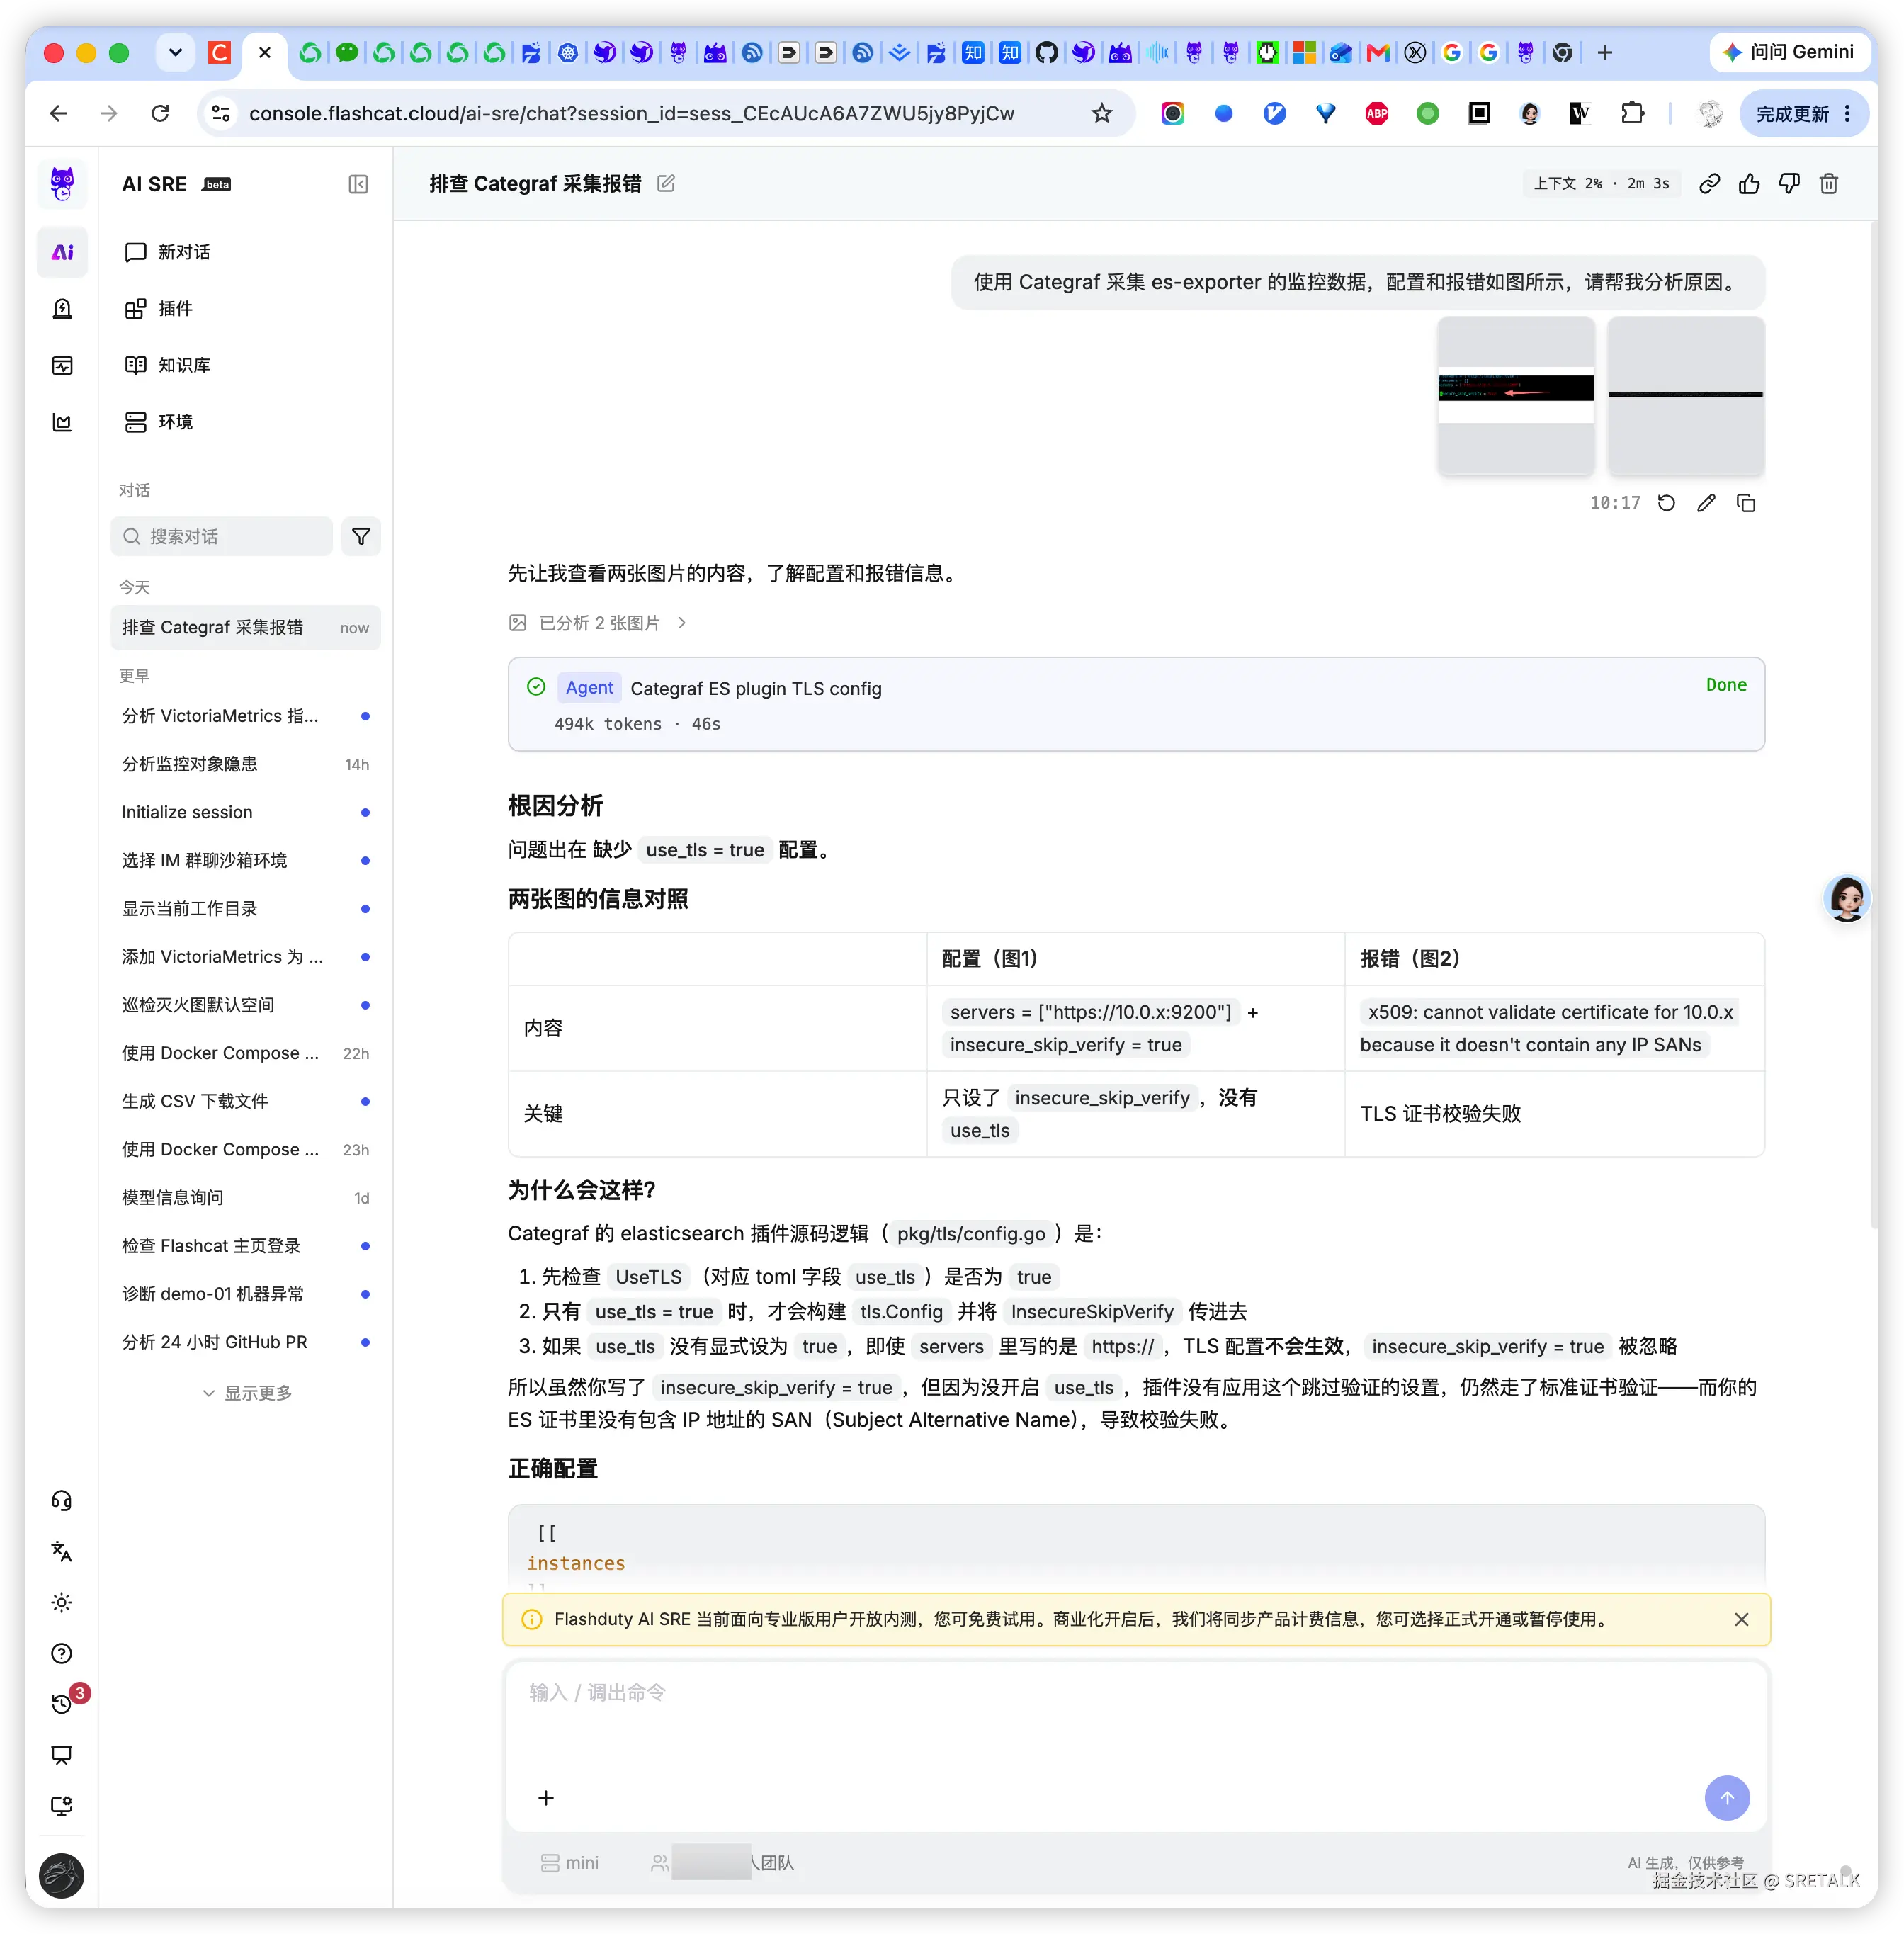Open the Flashcat logo at top left

(x=62, y=184)
